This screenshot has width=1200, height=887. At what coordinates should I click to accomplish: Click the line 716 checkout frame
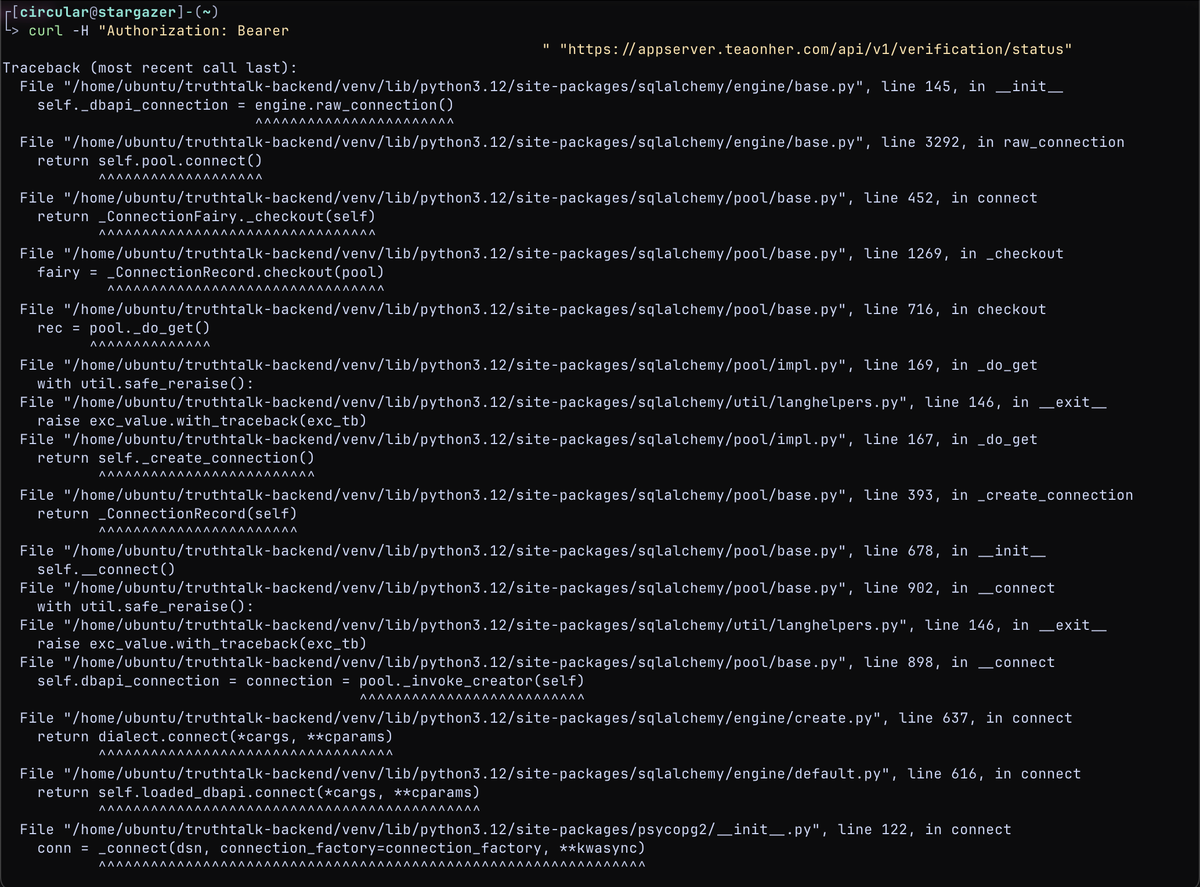coord(532,310)
